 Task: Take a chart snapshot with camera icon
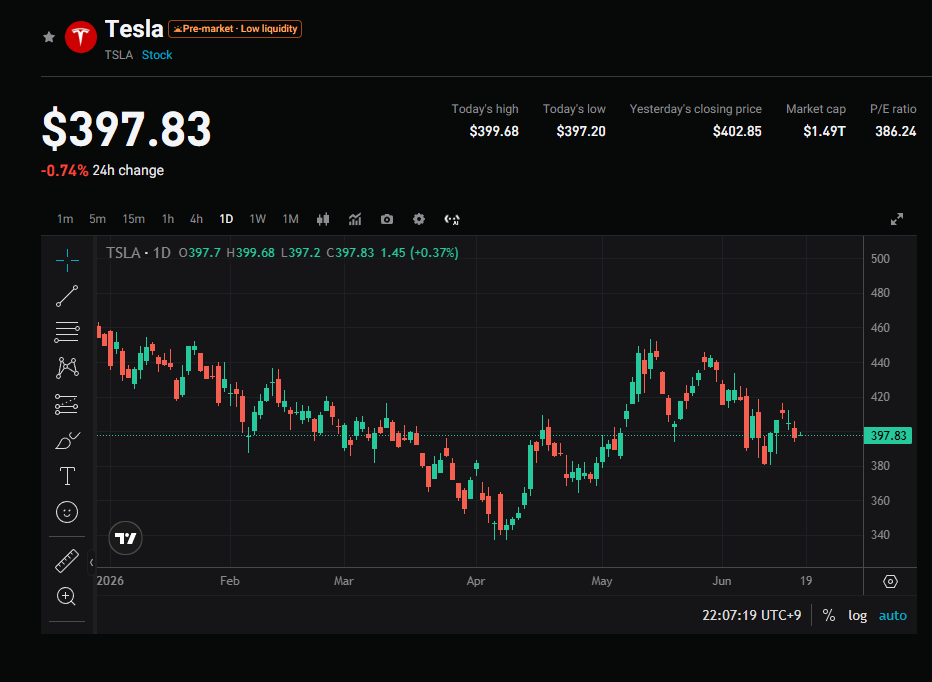[387, 219]
